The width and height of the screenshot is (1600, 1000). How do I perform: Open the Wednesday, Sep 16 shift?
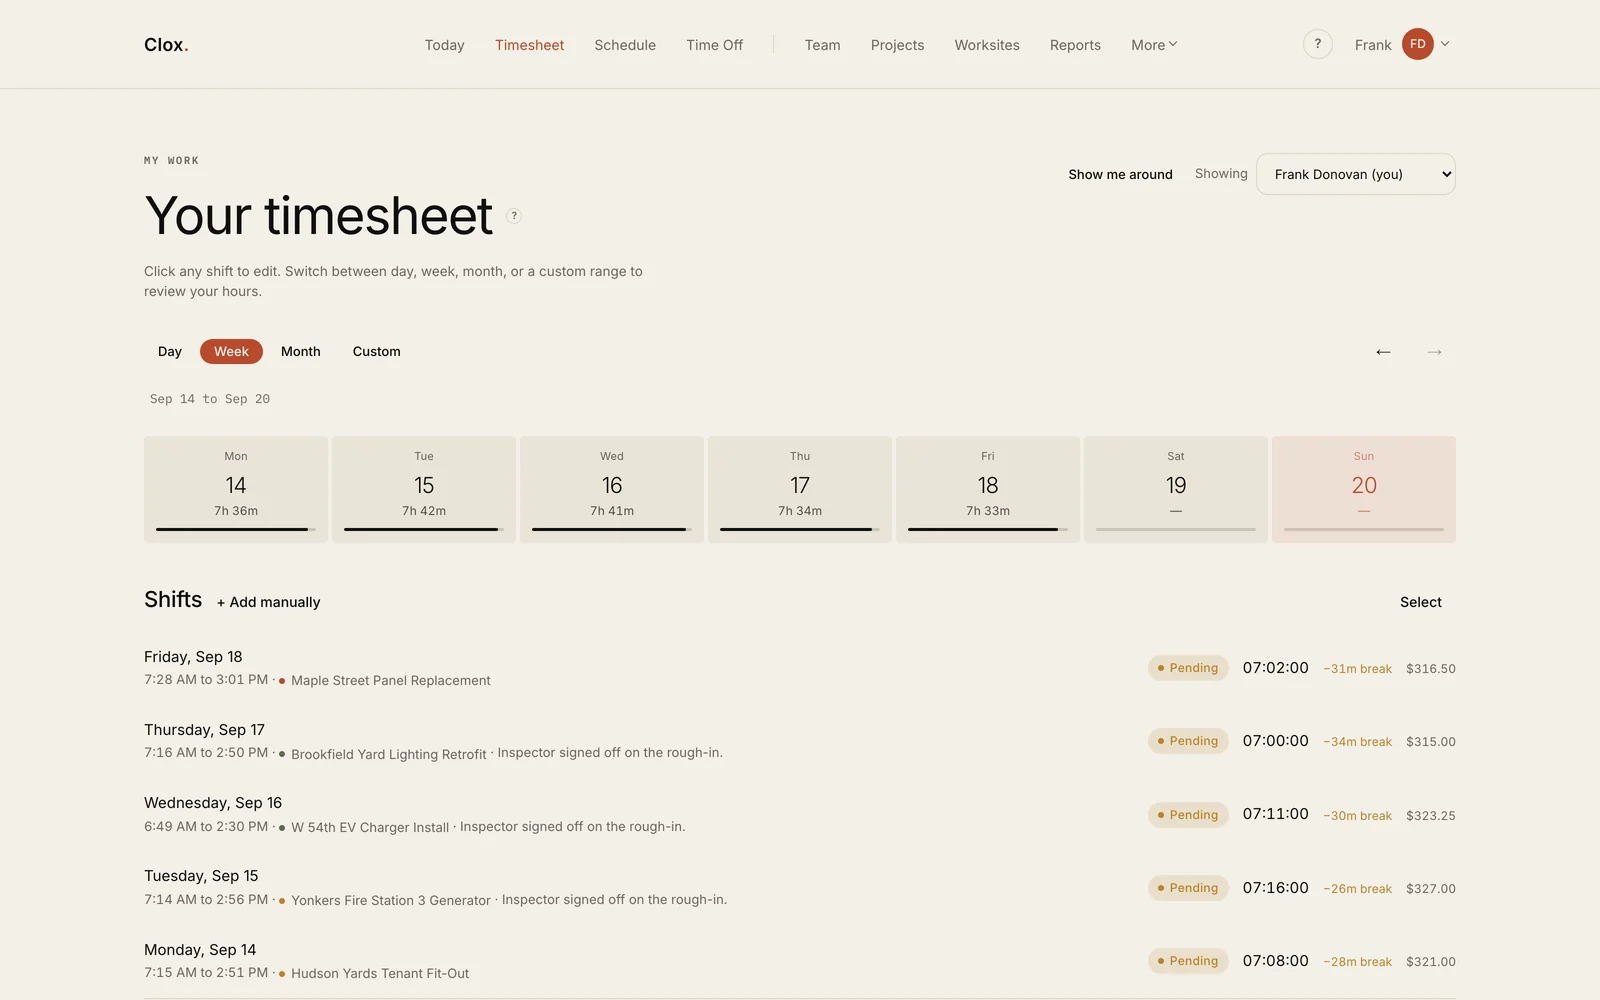click(x=800, y=814)
